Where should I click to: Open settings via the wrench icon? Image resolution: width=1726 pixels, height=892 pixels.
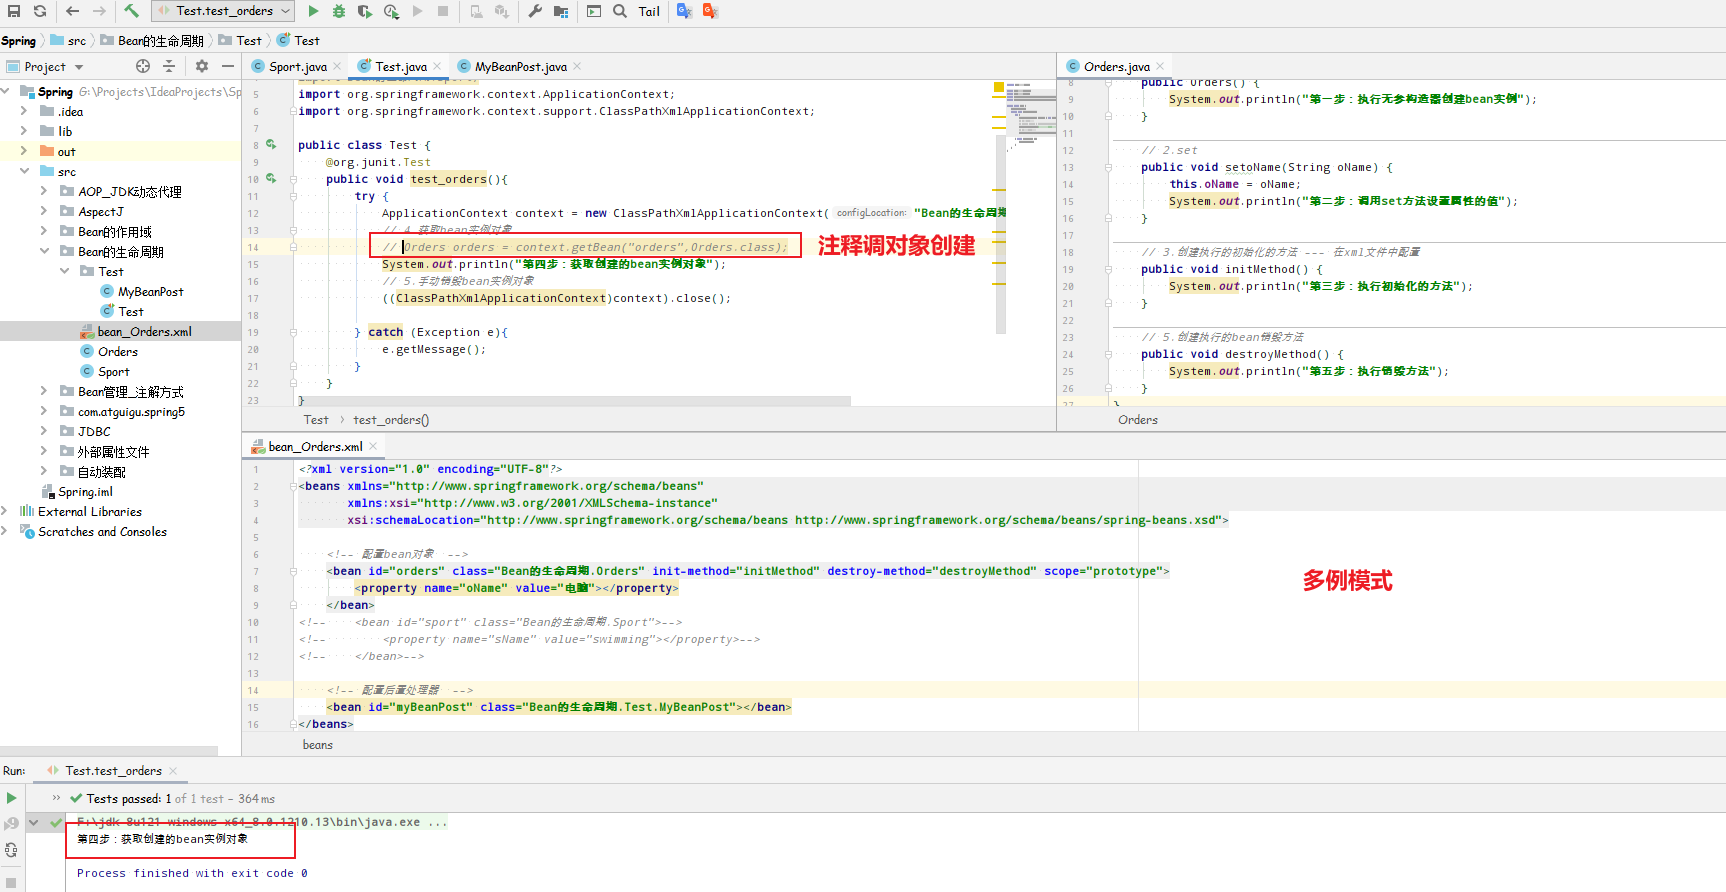coord(535,11)
